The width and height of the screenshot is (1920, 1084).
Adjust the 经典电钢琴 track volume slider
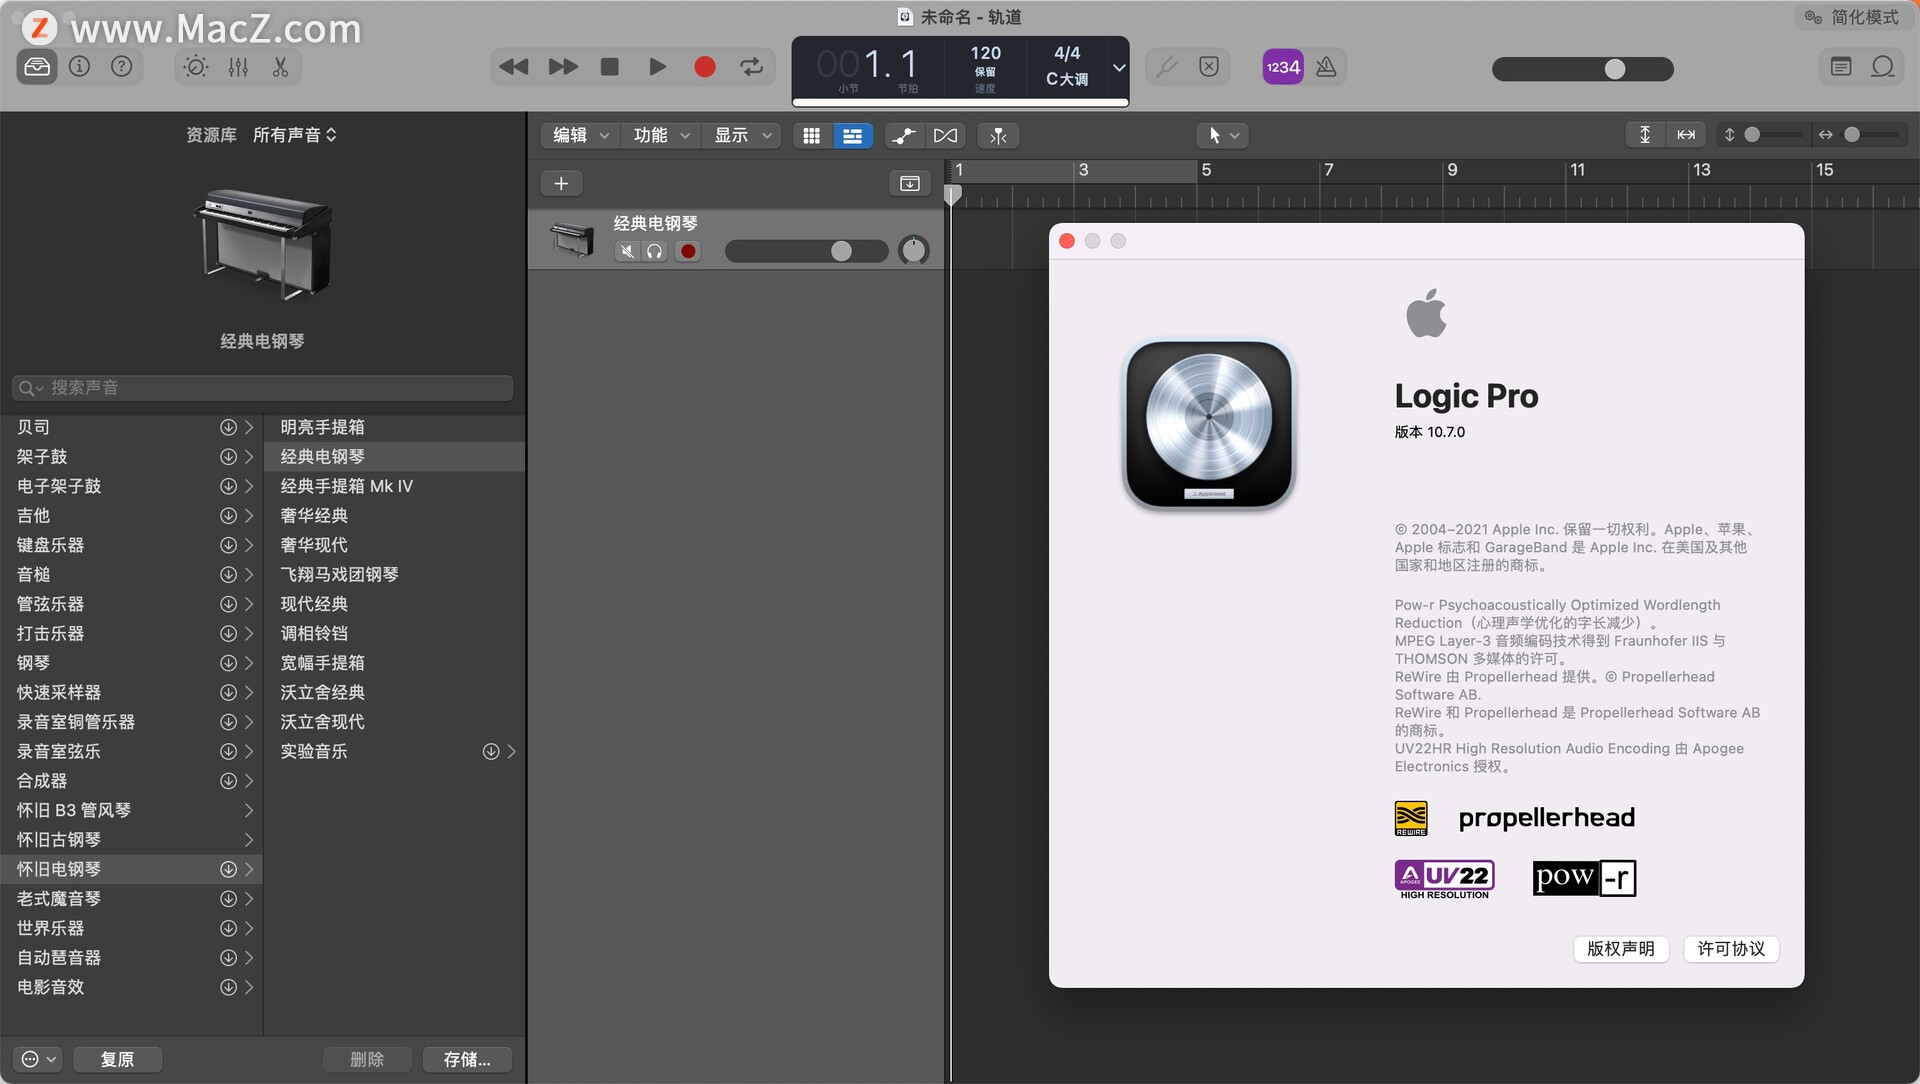point(806,251)
